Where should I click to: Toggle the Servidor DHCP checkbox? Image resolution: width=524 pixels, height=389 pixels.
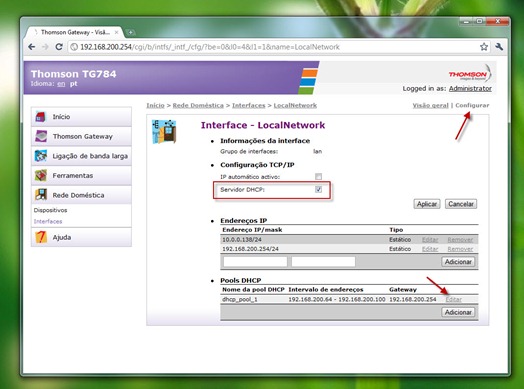(318, 189)
